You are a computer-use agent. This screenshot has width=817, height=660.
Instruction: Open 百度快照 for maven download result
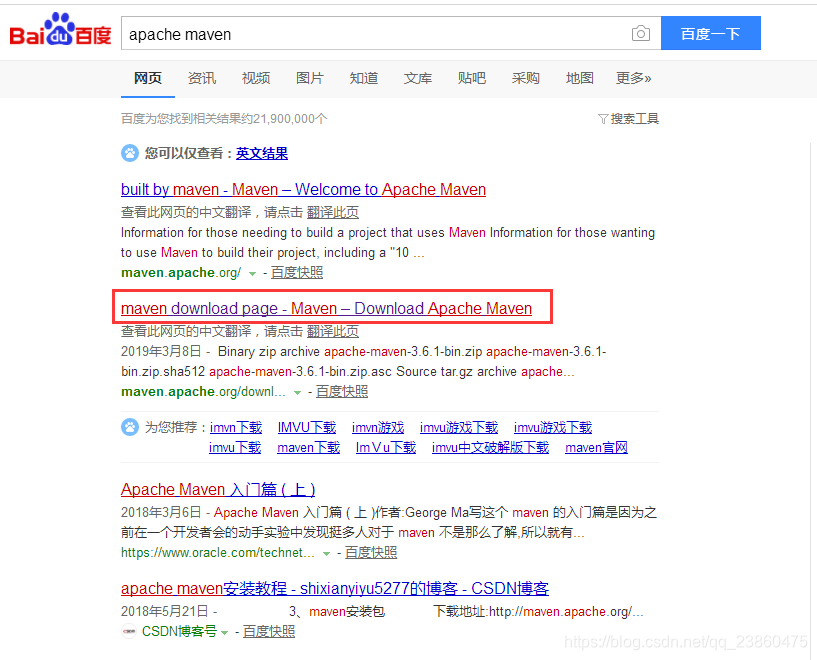point(342,391)
